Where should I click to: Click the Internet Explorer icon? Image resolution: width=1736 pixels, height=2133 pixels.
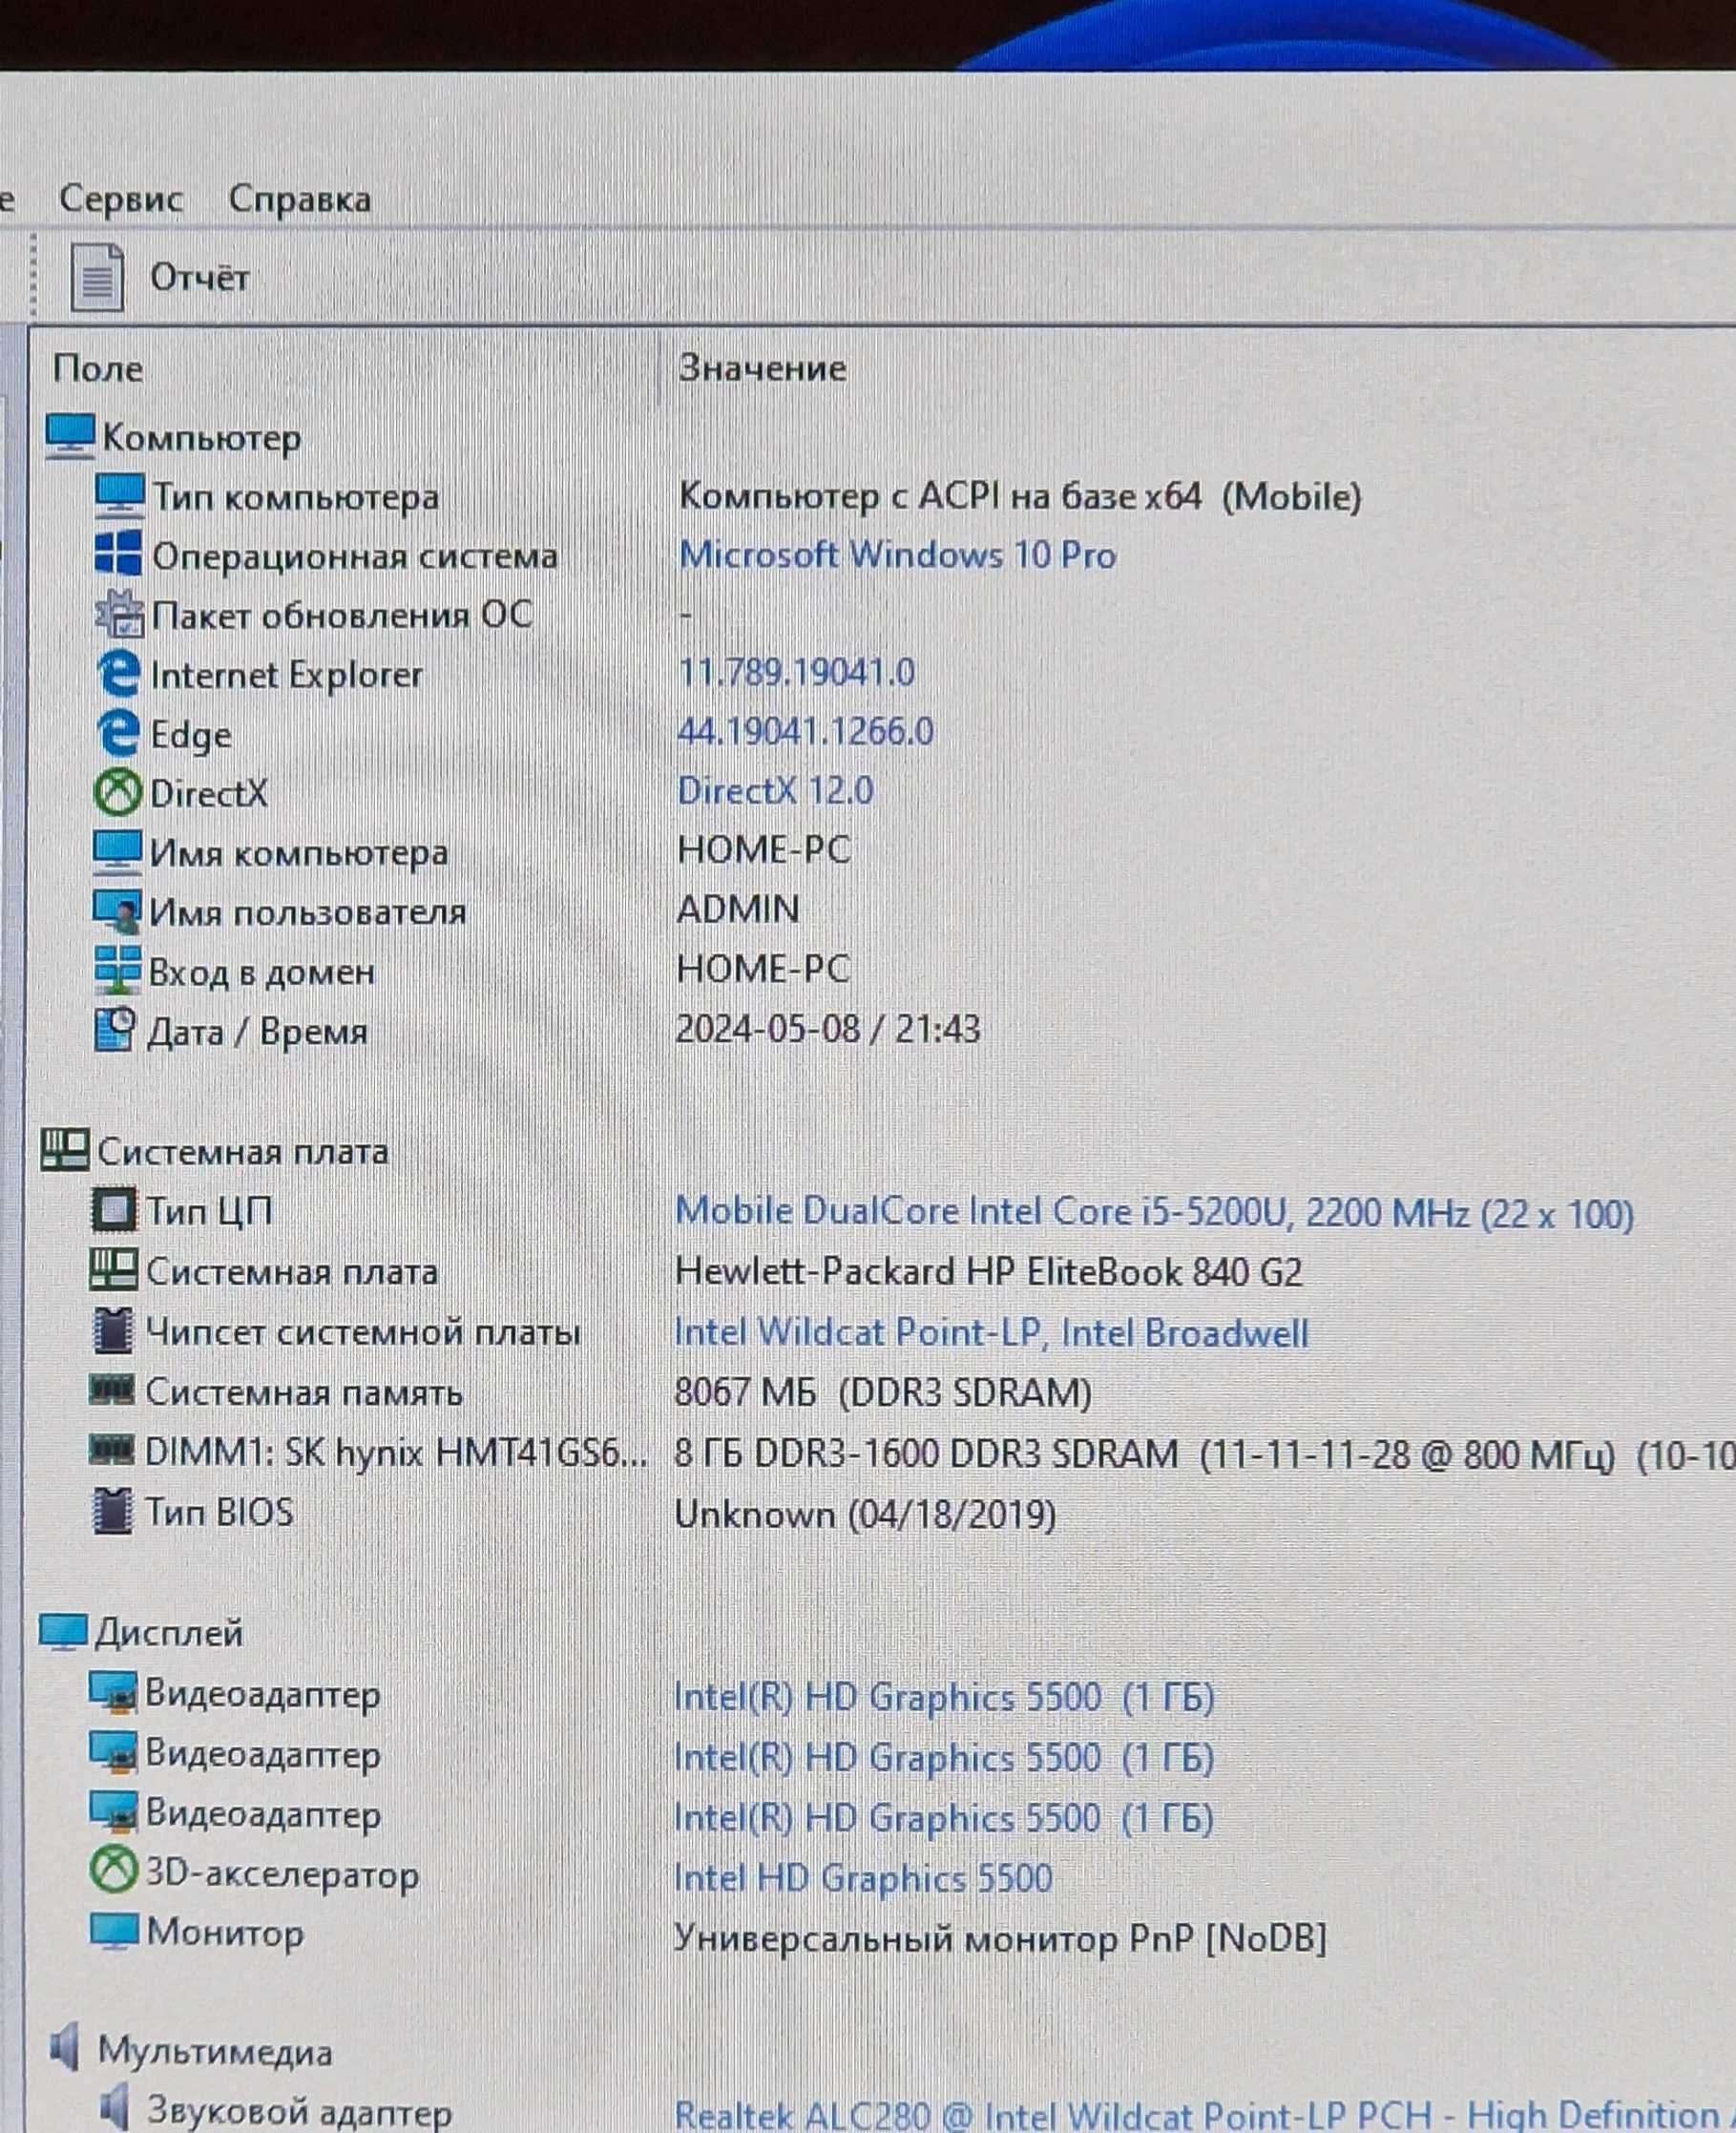click(119, 673)
